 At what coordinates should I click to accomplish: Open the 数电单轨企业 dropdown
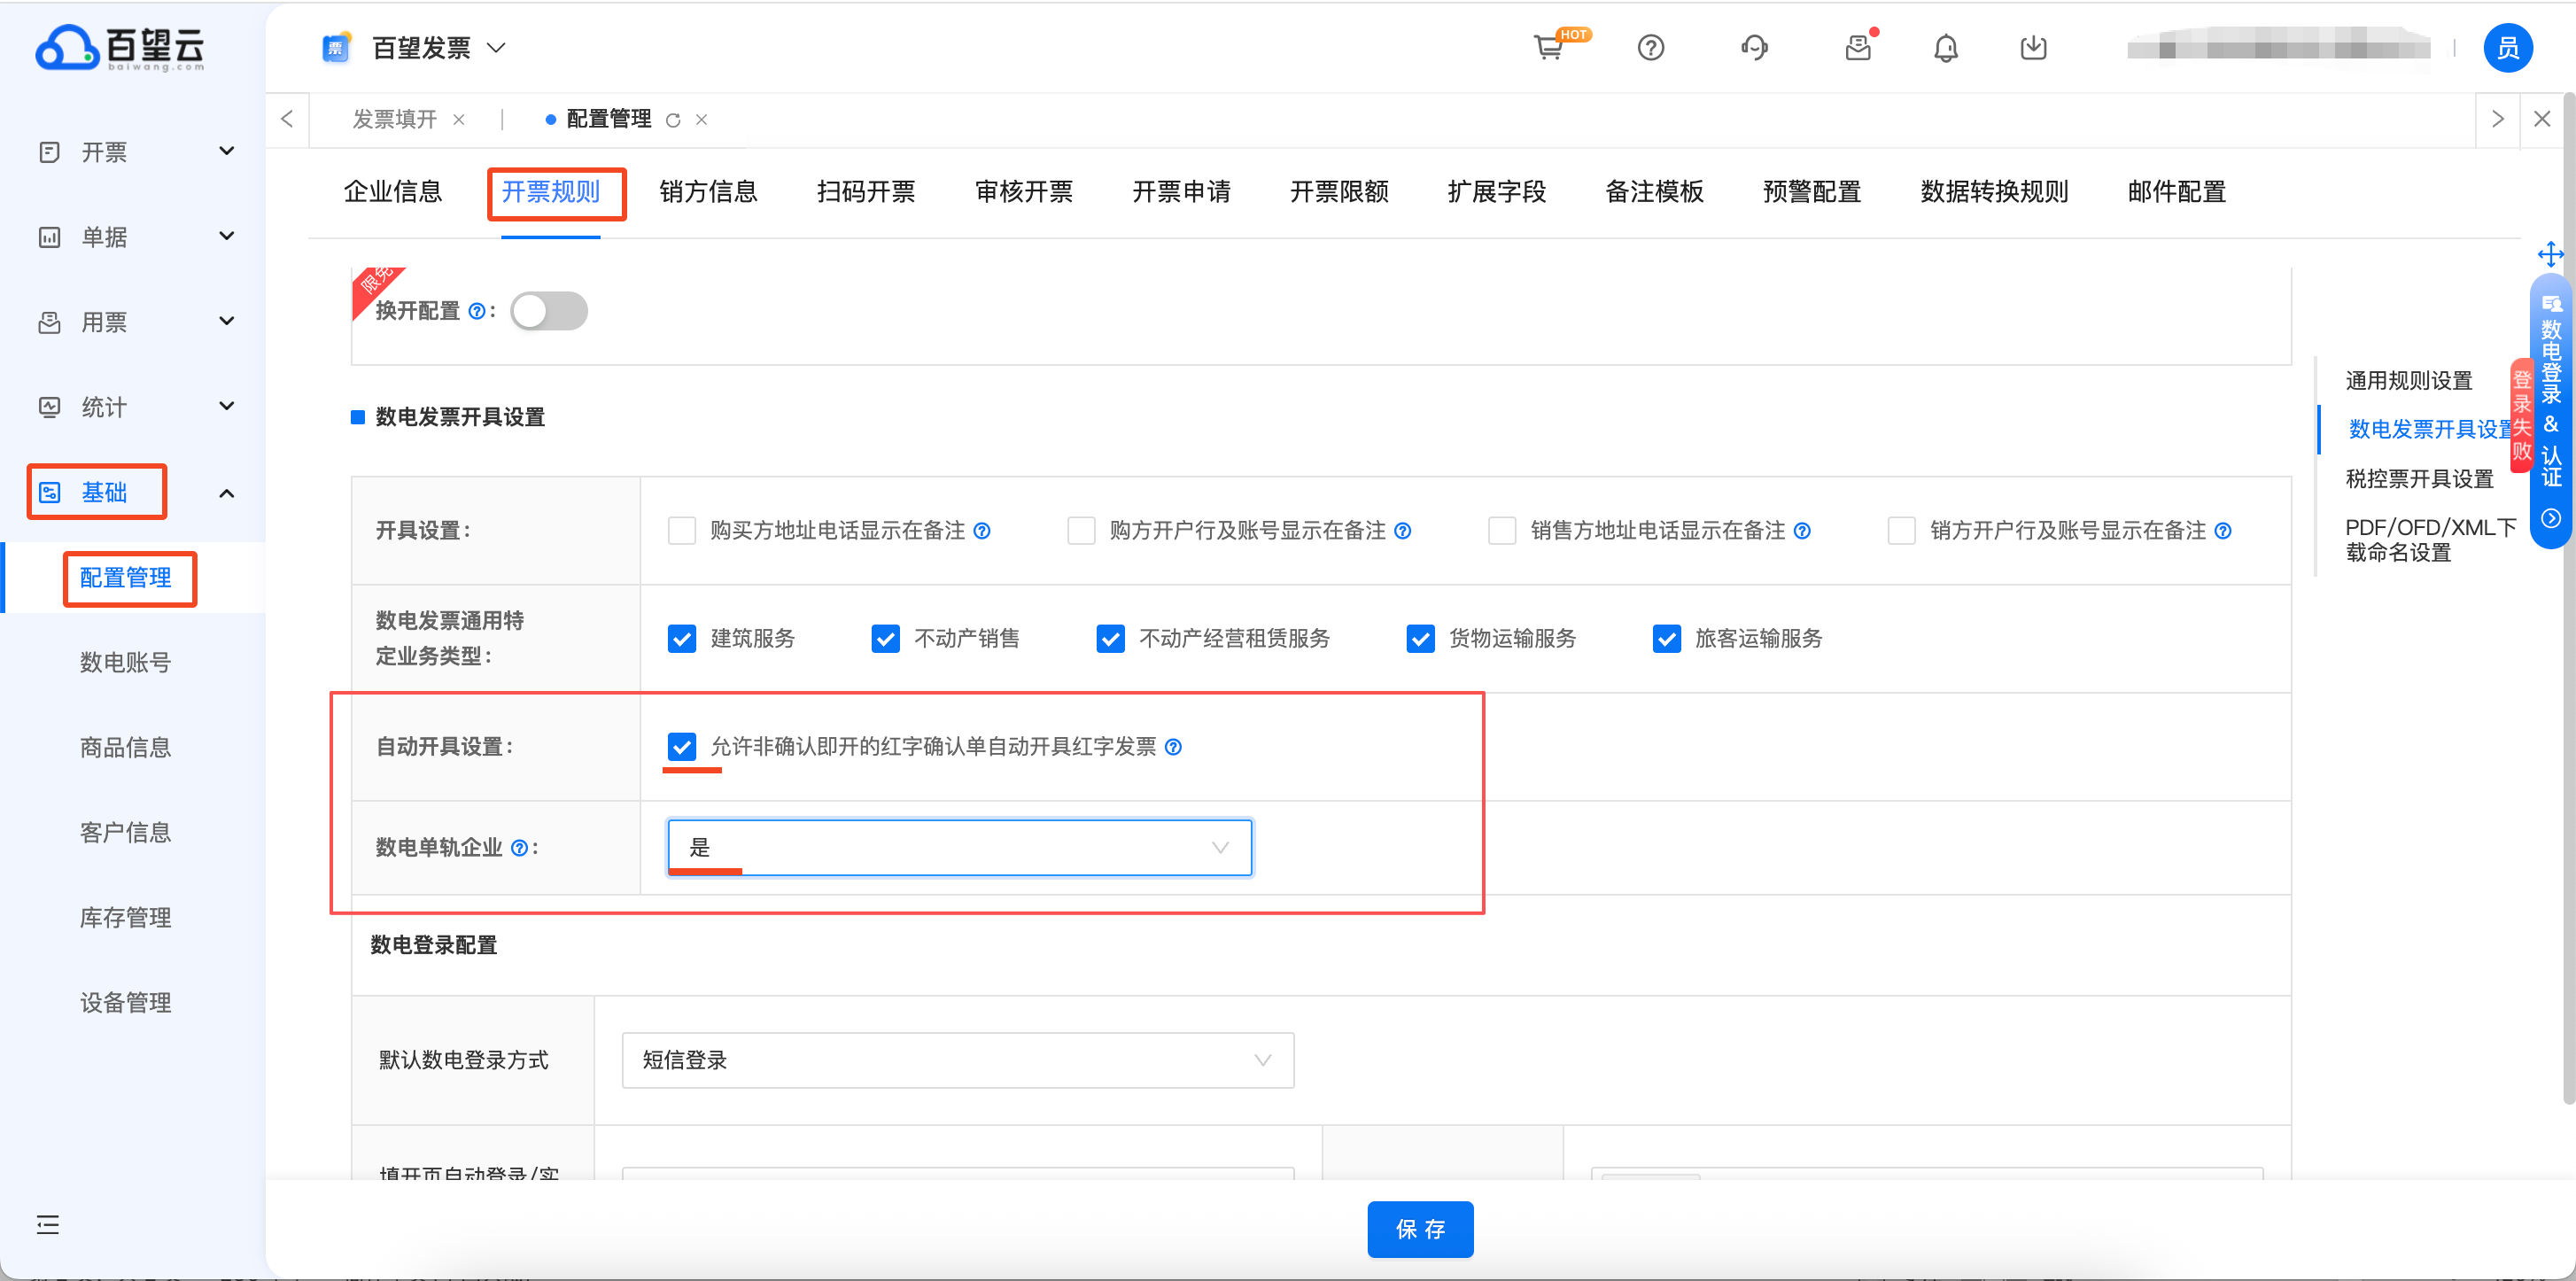959,847
